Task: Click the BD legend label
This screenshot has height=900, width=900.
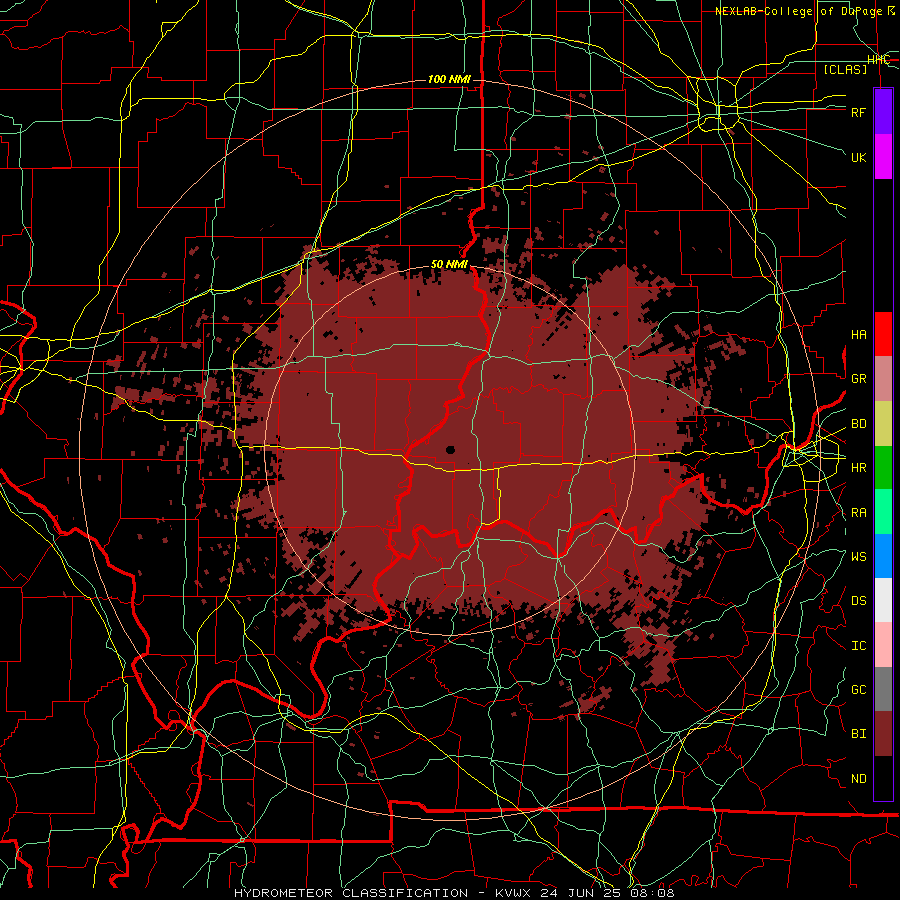Action: pyautogui.click(x=859, y=424)
